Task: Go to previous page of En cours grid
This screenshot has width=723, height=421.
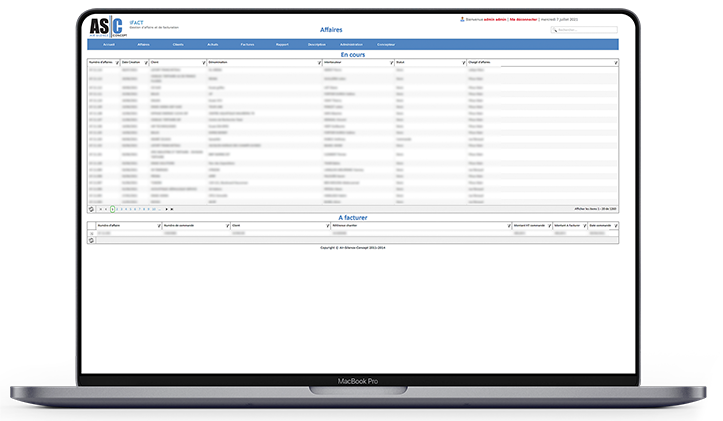Action: [106, 209]
